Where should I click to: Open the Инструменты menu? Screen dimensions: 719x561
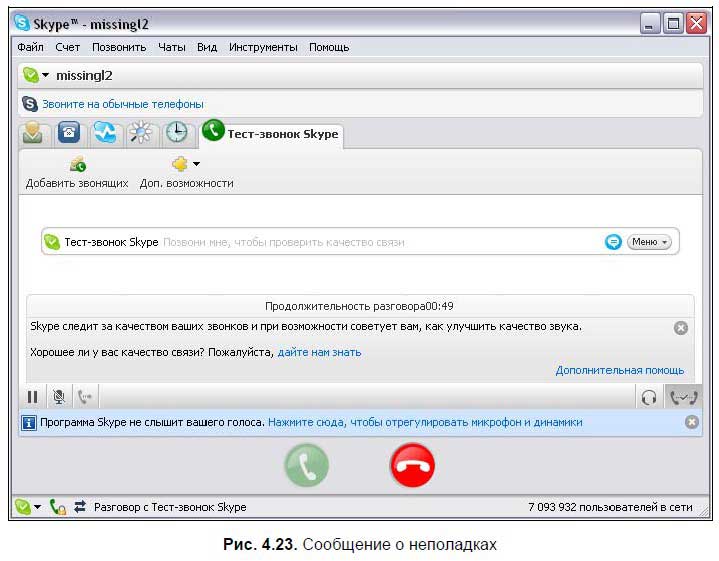tap(262, 47)
